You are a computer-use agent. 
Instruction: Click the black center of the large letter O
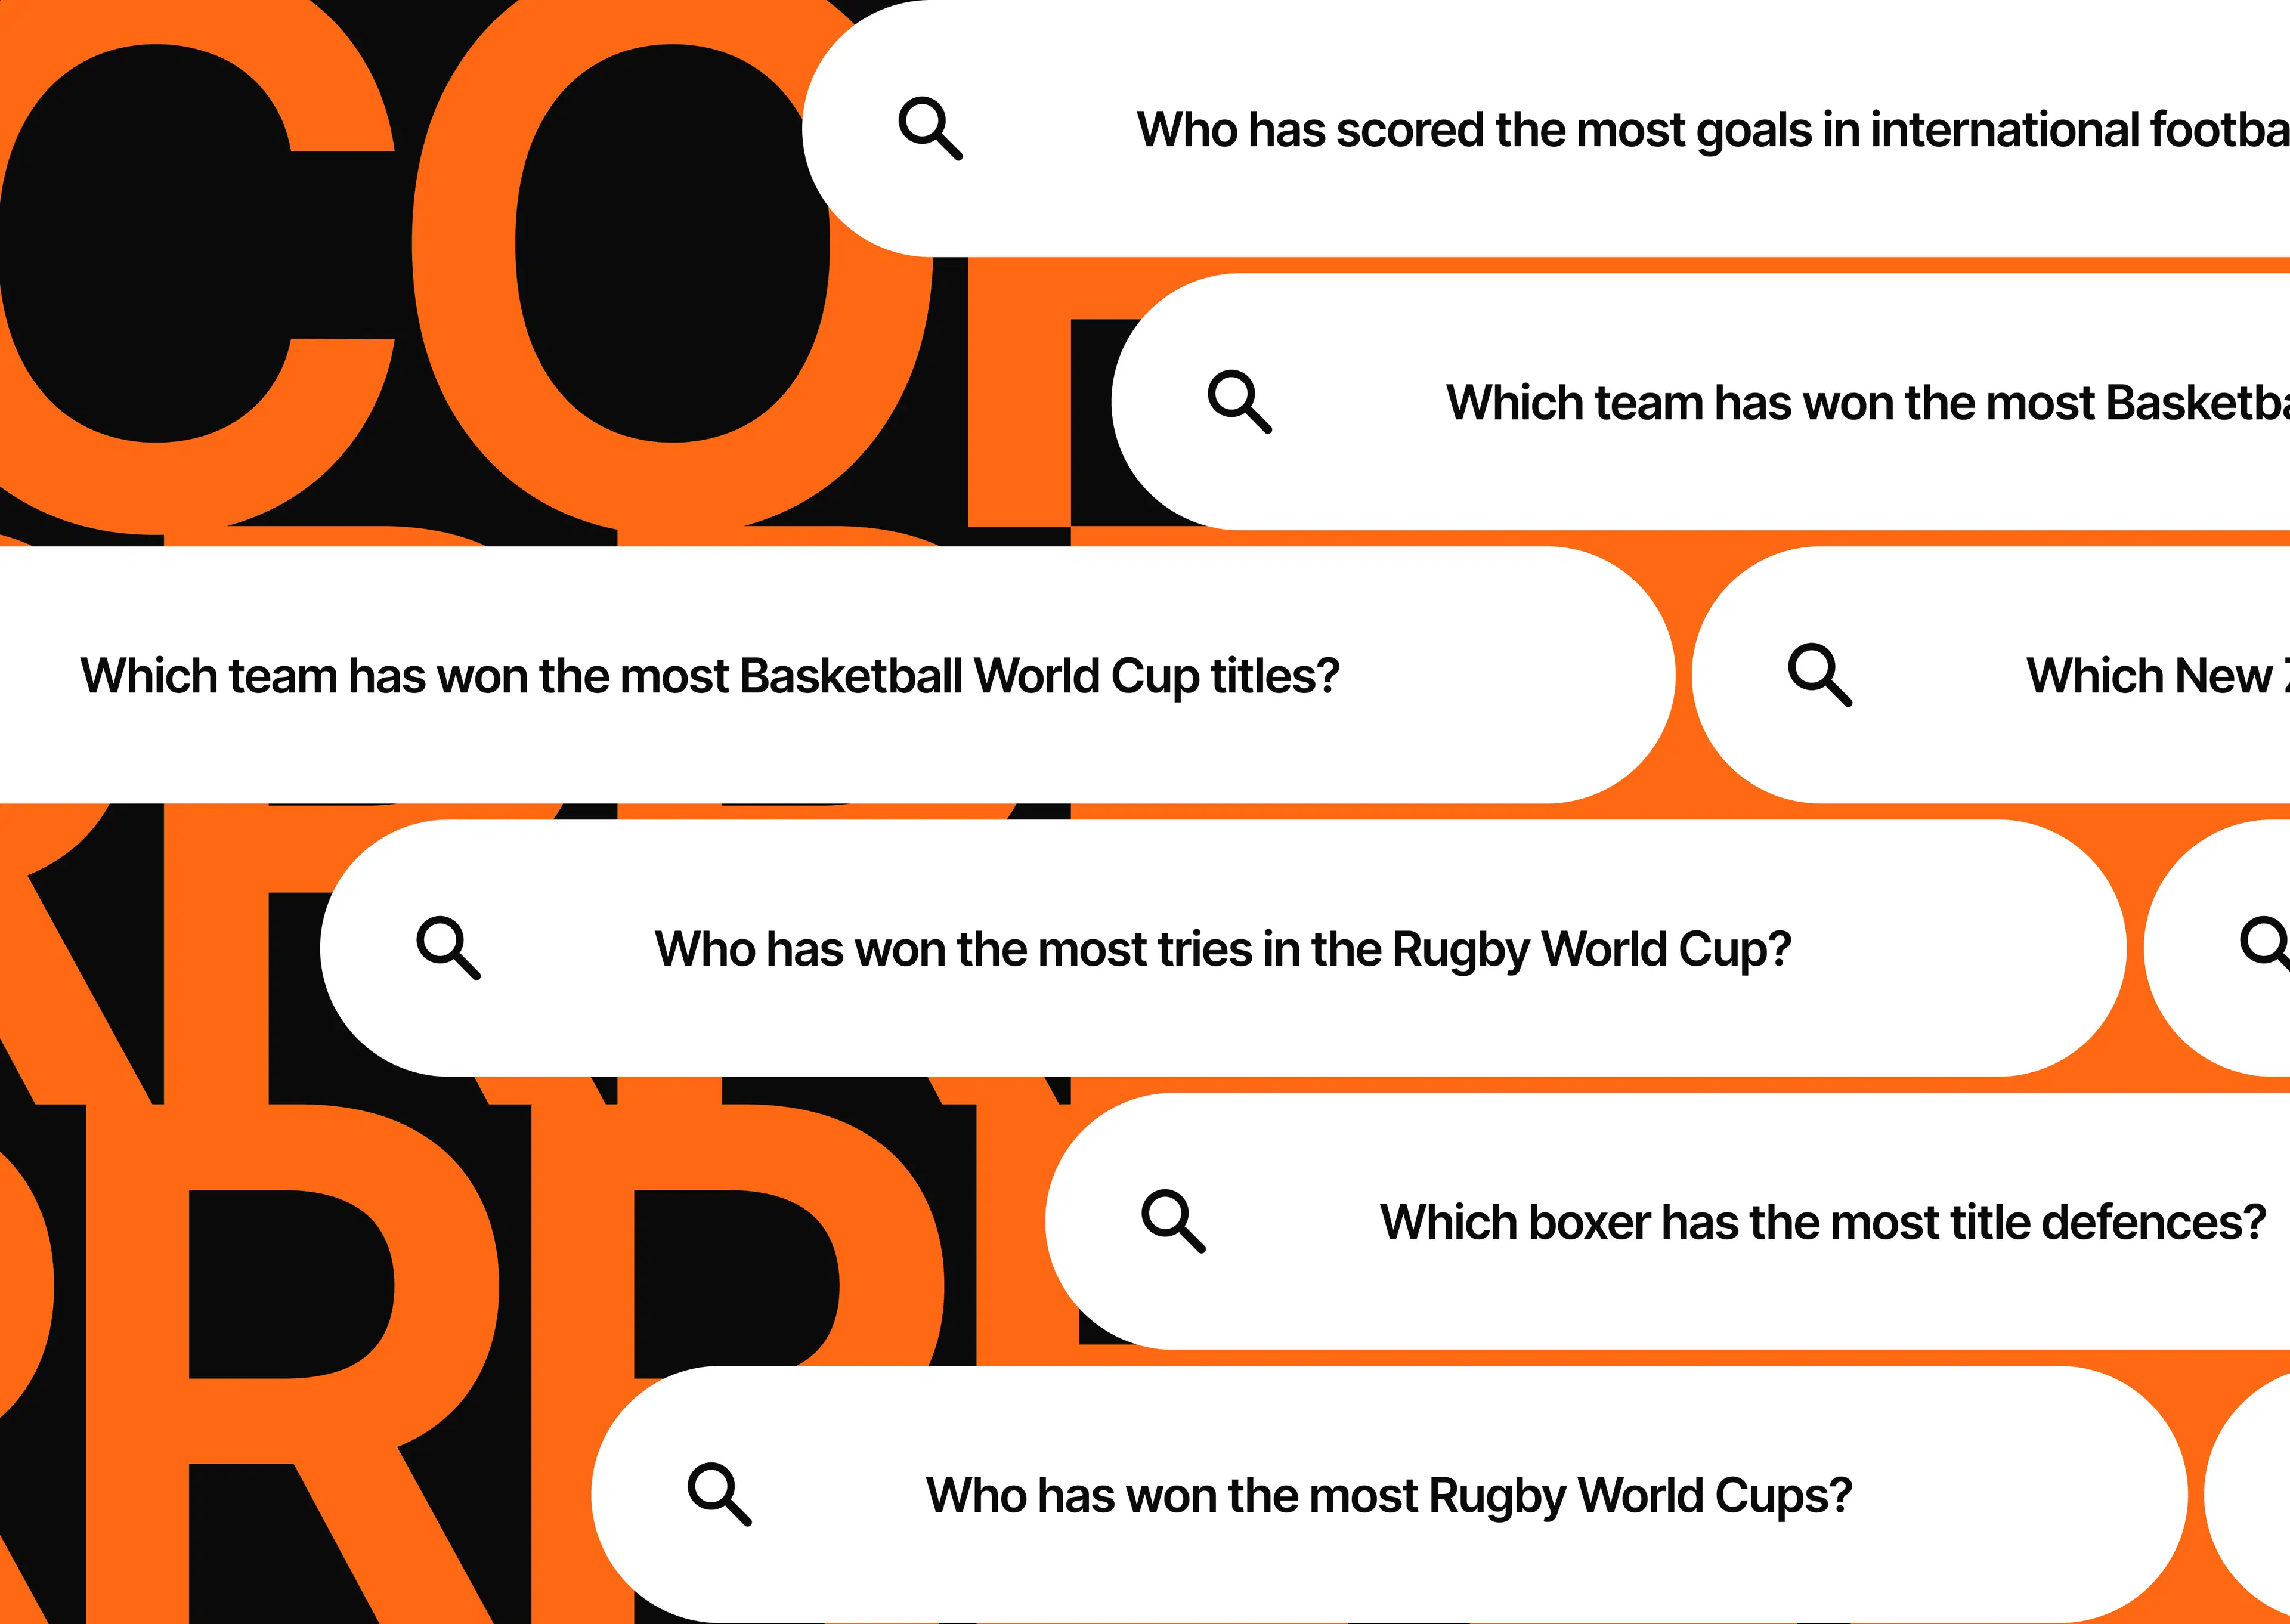pyautogui.click(x=672, y=243)
